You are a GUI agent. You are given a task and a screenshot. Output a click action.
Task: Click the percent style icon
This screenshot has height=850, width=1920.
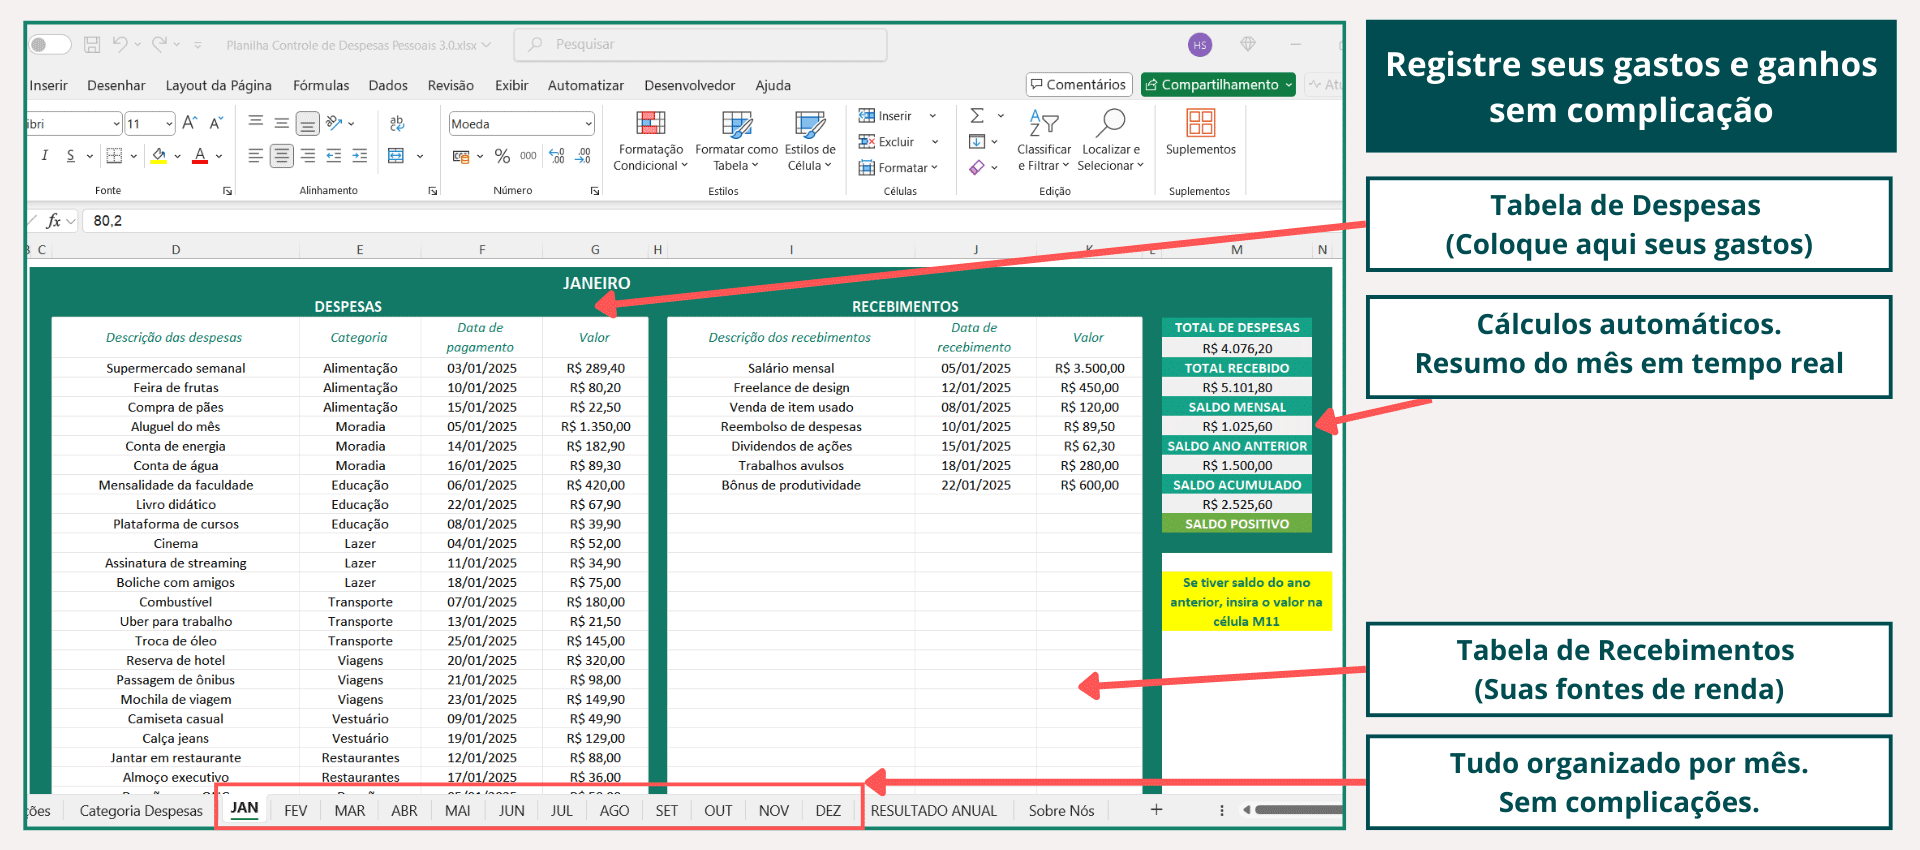(x=502, y=156)
